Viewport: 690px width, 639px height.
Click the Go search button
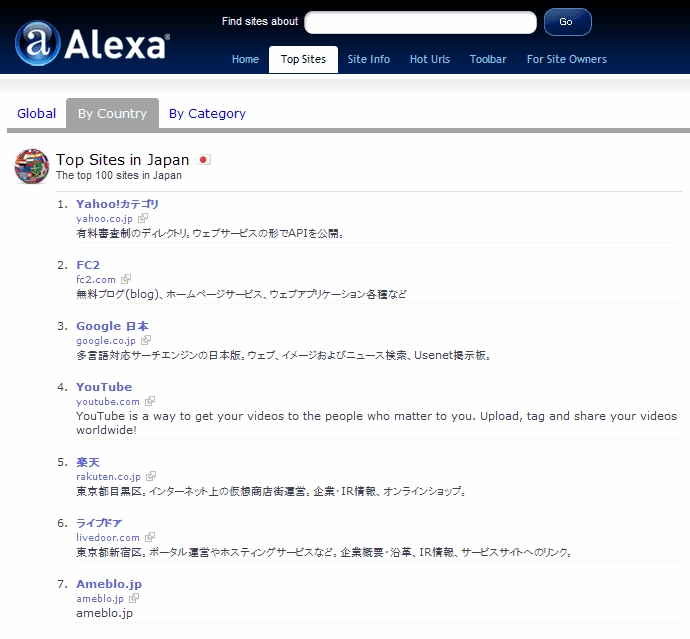pos(568,22)
